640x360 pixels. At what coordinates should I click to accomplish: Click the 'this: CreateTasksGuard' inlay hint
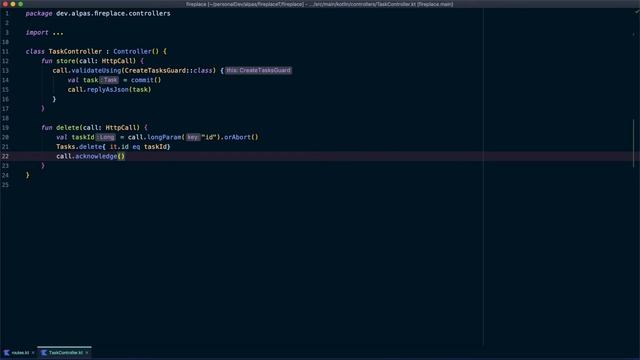pos(258,70)
